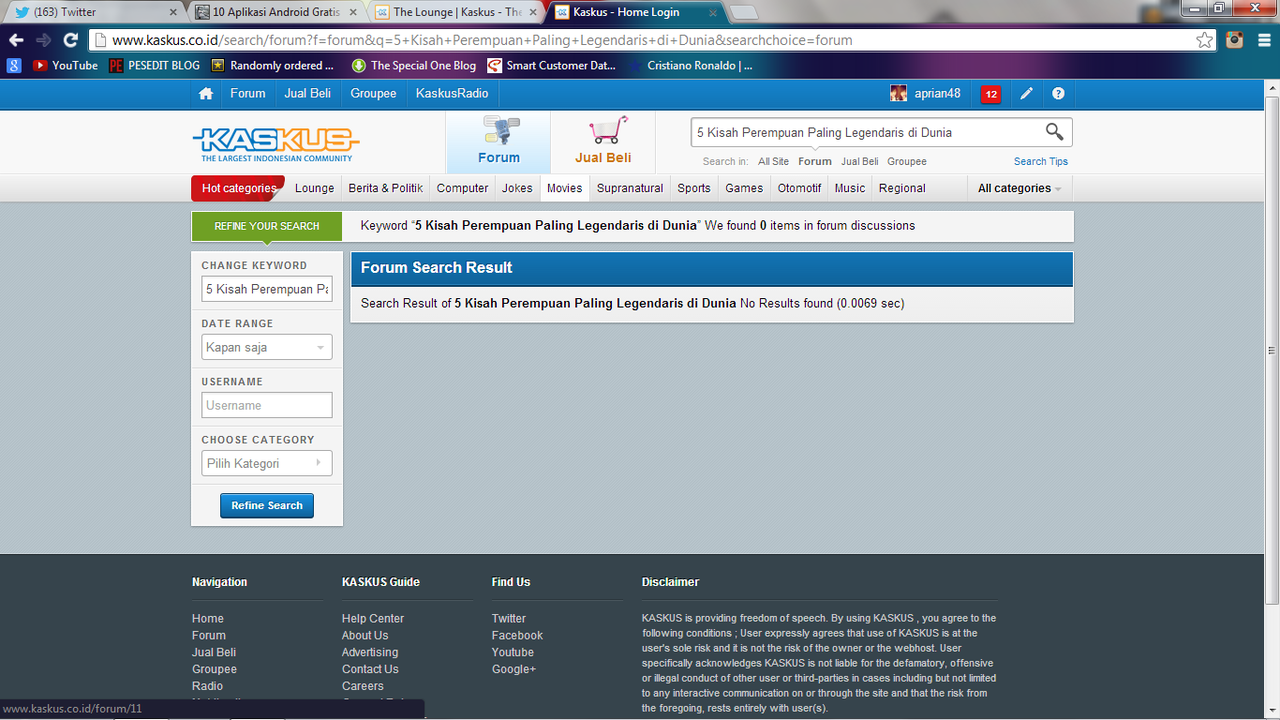Open the Jokes category
The height and width of the screenshot is (720, 1280).
(x=517, y=188)
